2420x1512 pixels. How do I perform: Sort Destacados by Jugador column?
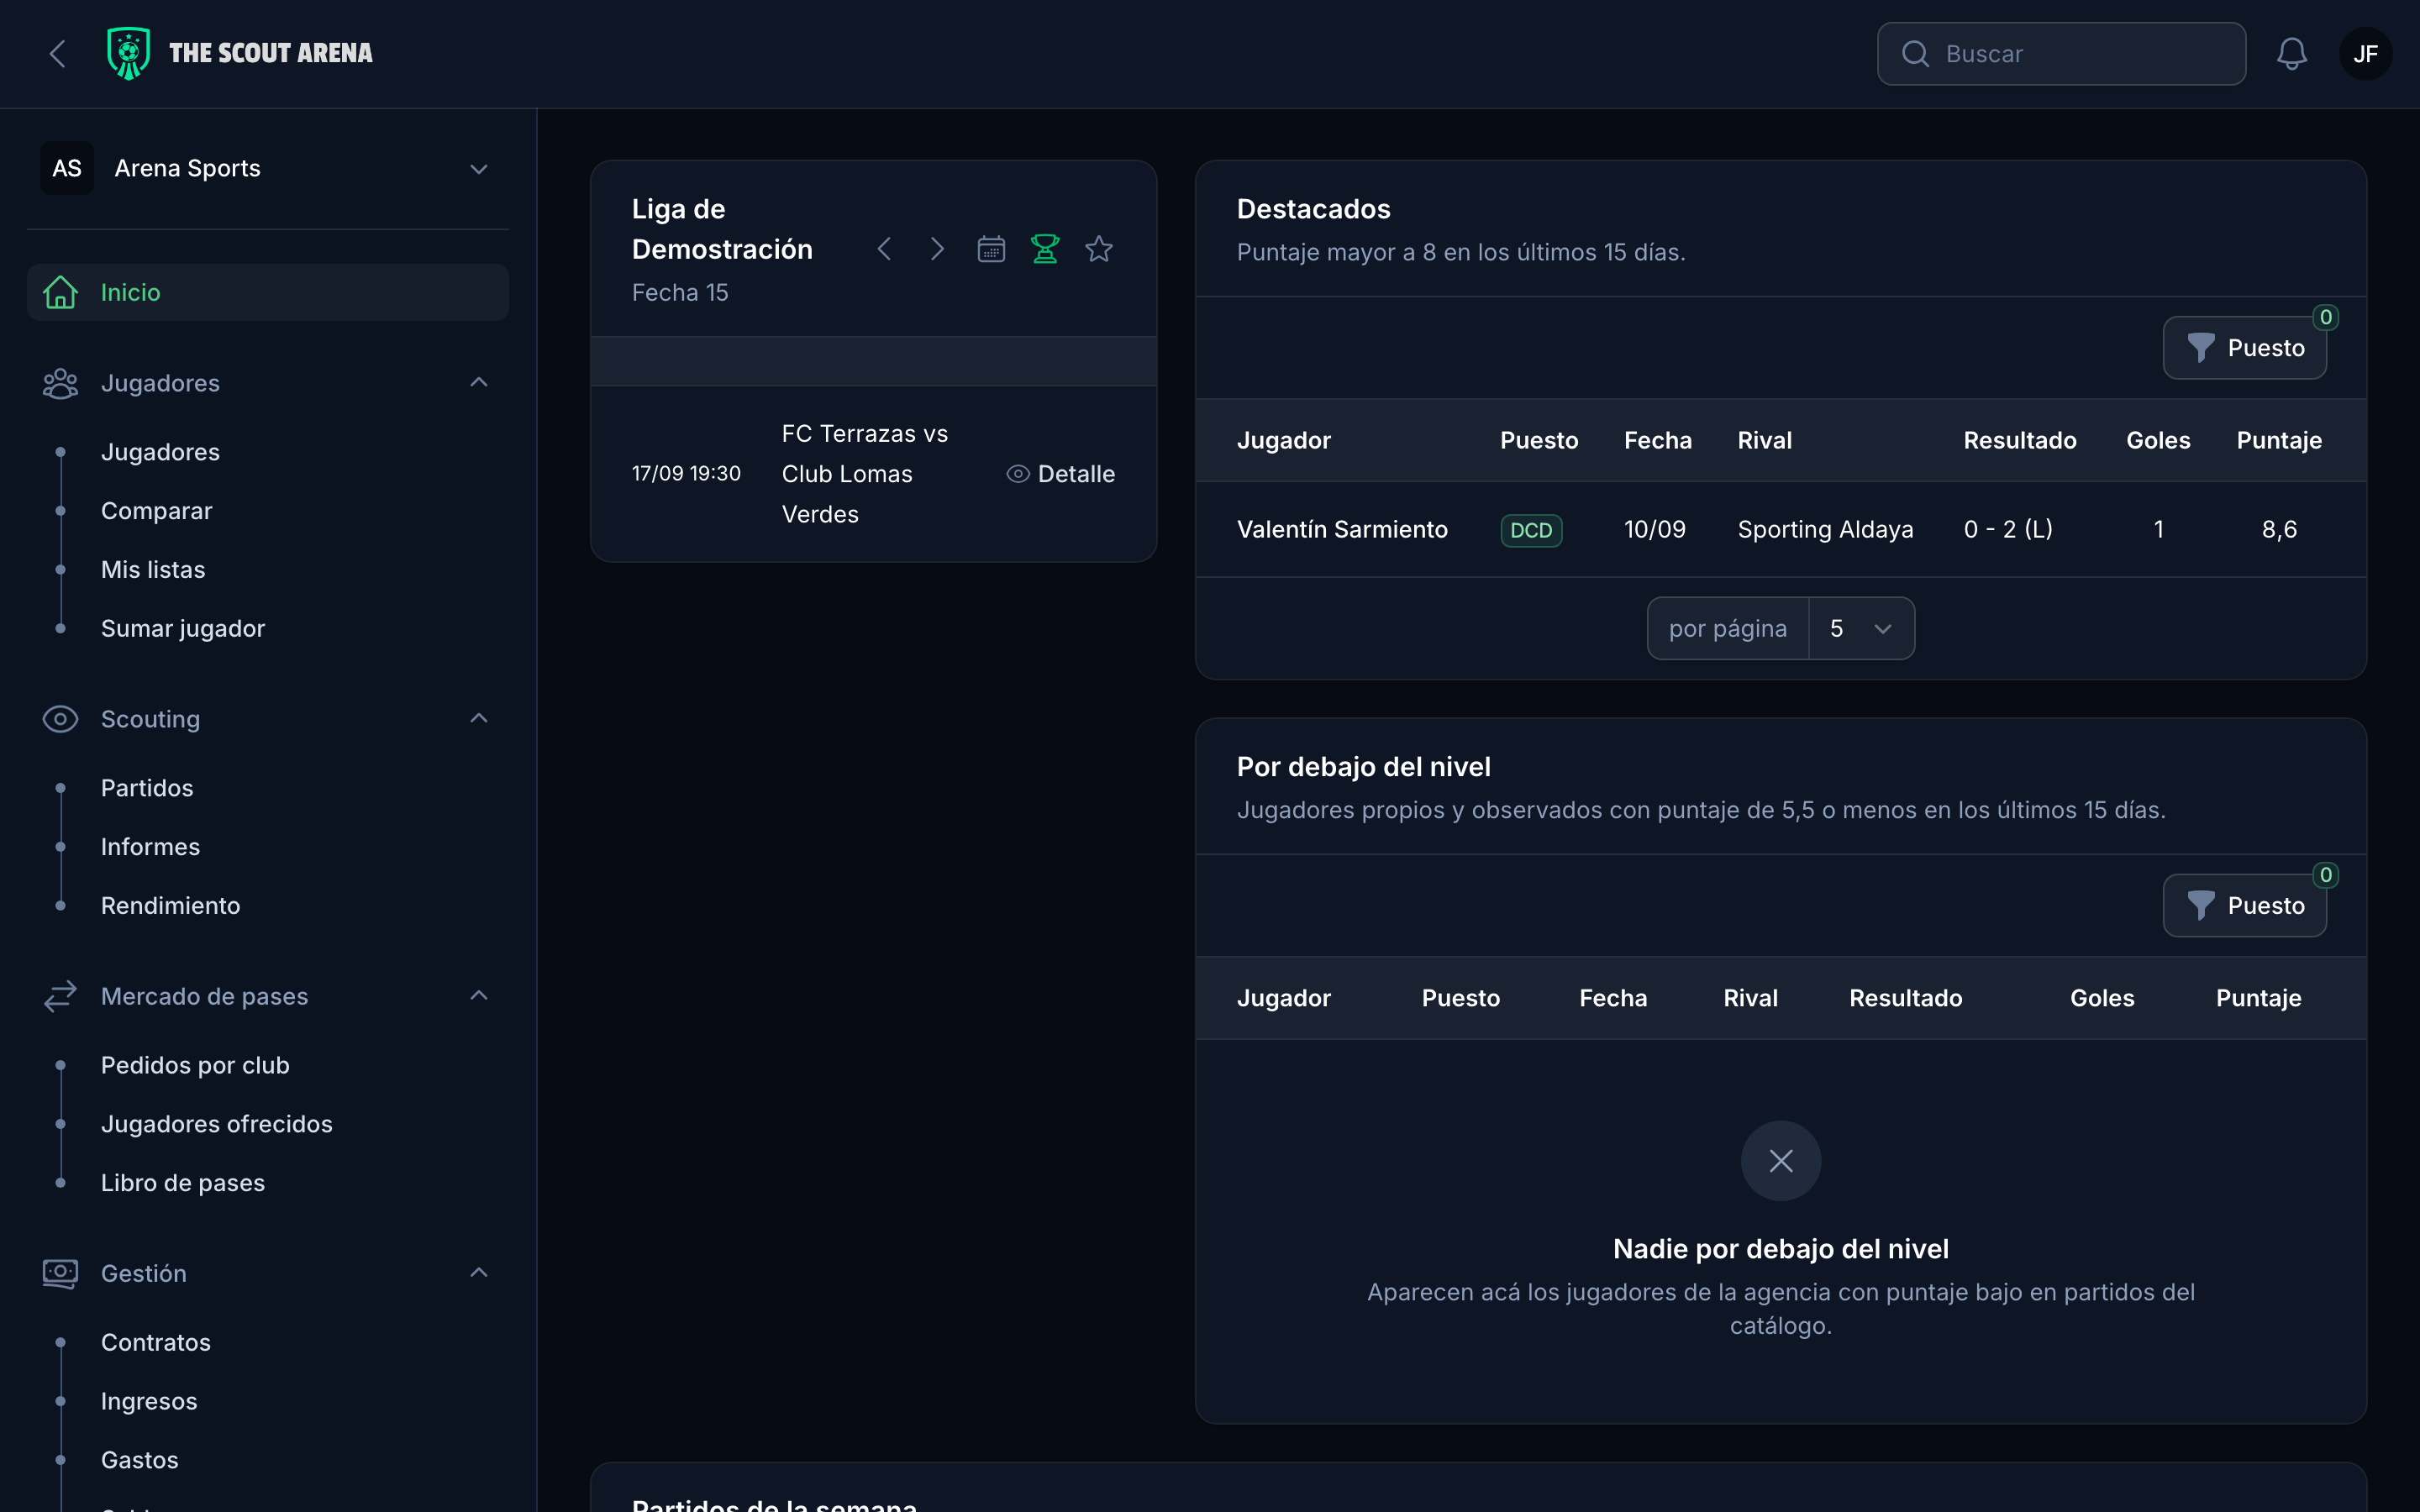[1284, 441]
